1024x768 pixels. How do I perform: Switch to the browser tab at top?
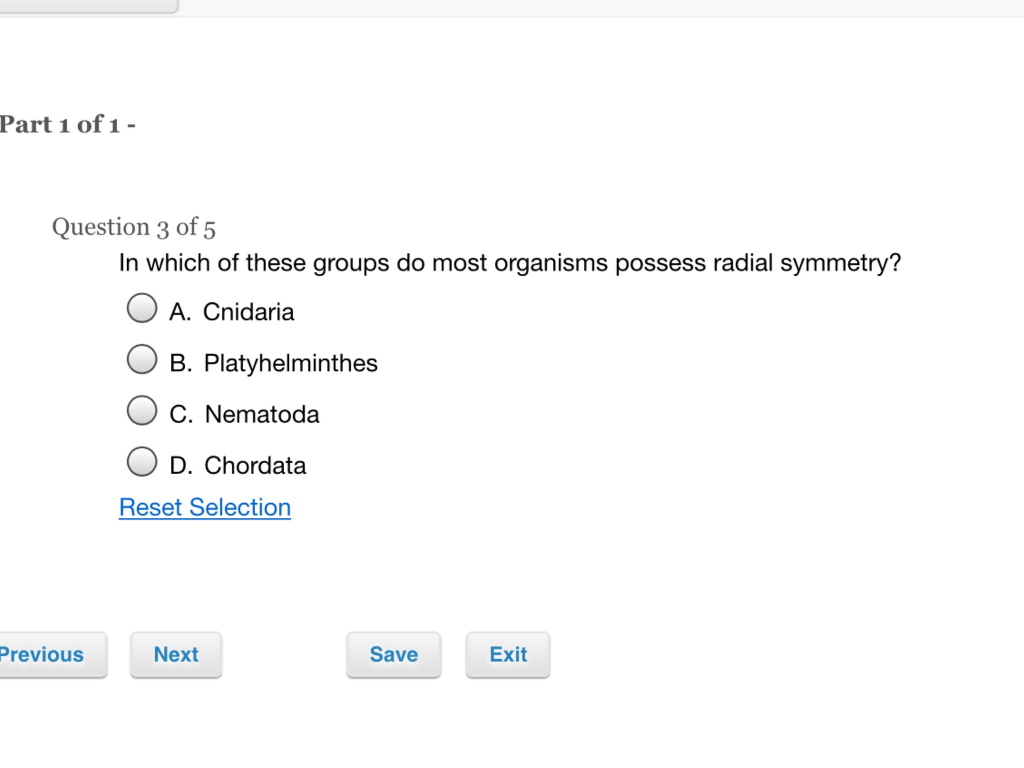(x=85, y=6)
